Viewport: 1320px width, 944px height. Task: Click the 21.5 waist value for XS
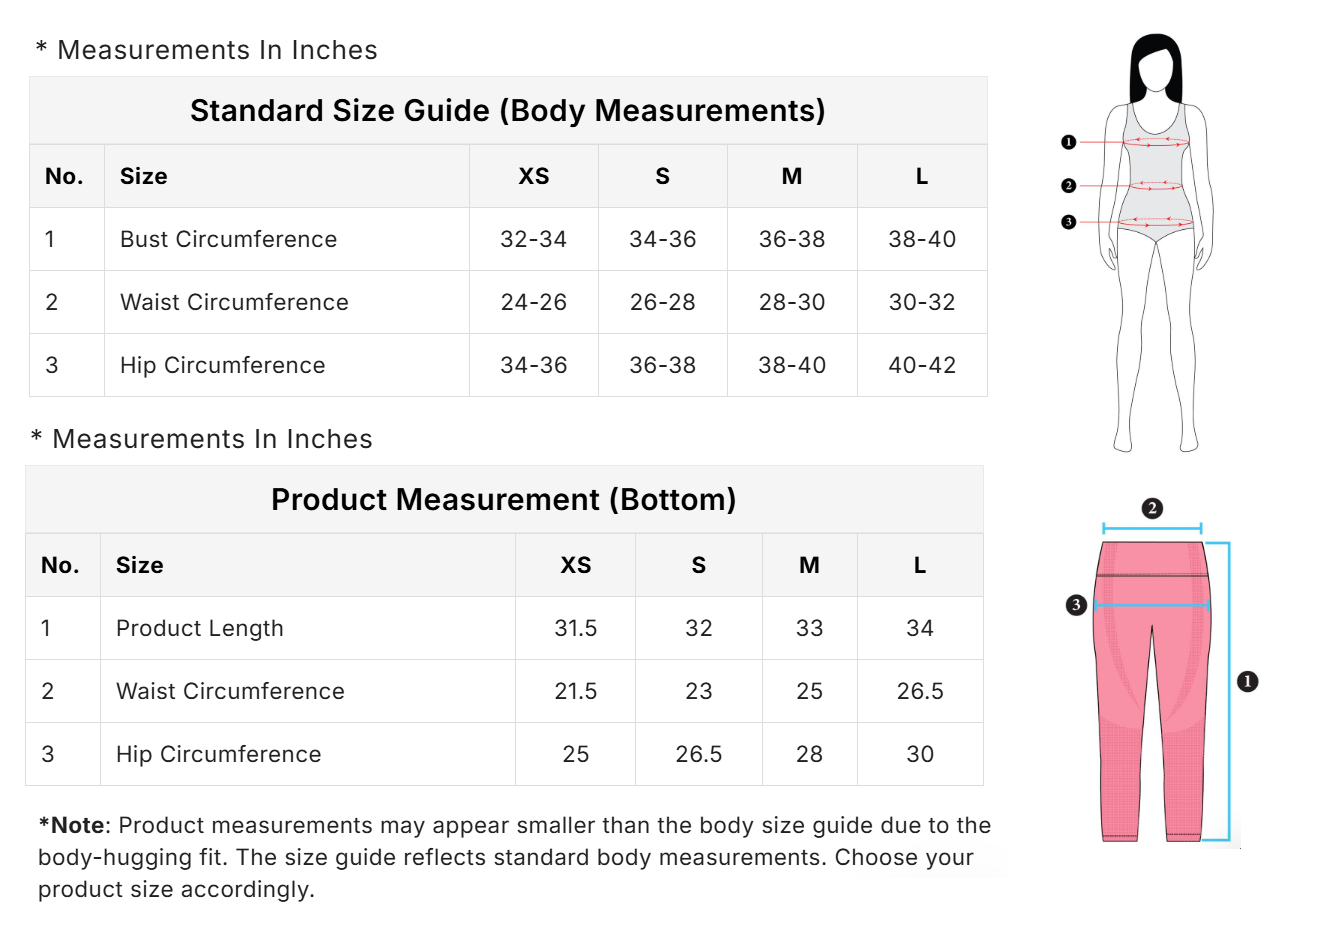(575, 691)
